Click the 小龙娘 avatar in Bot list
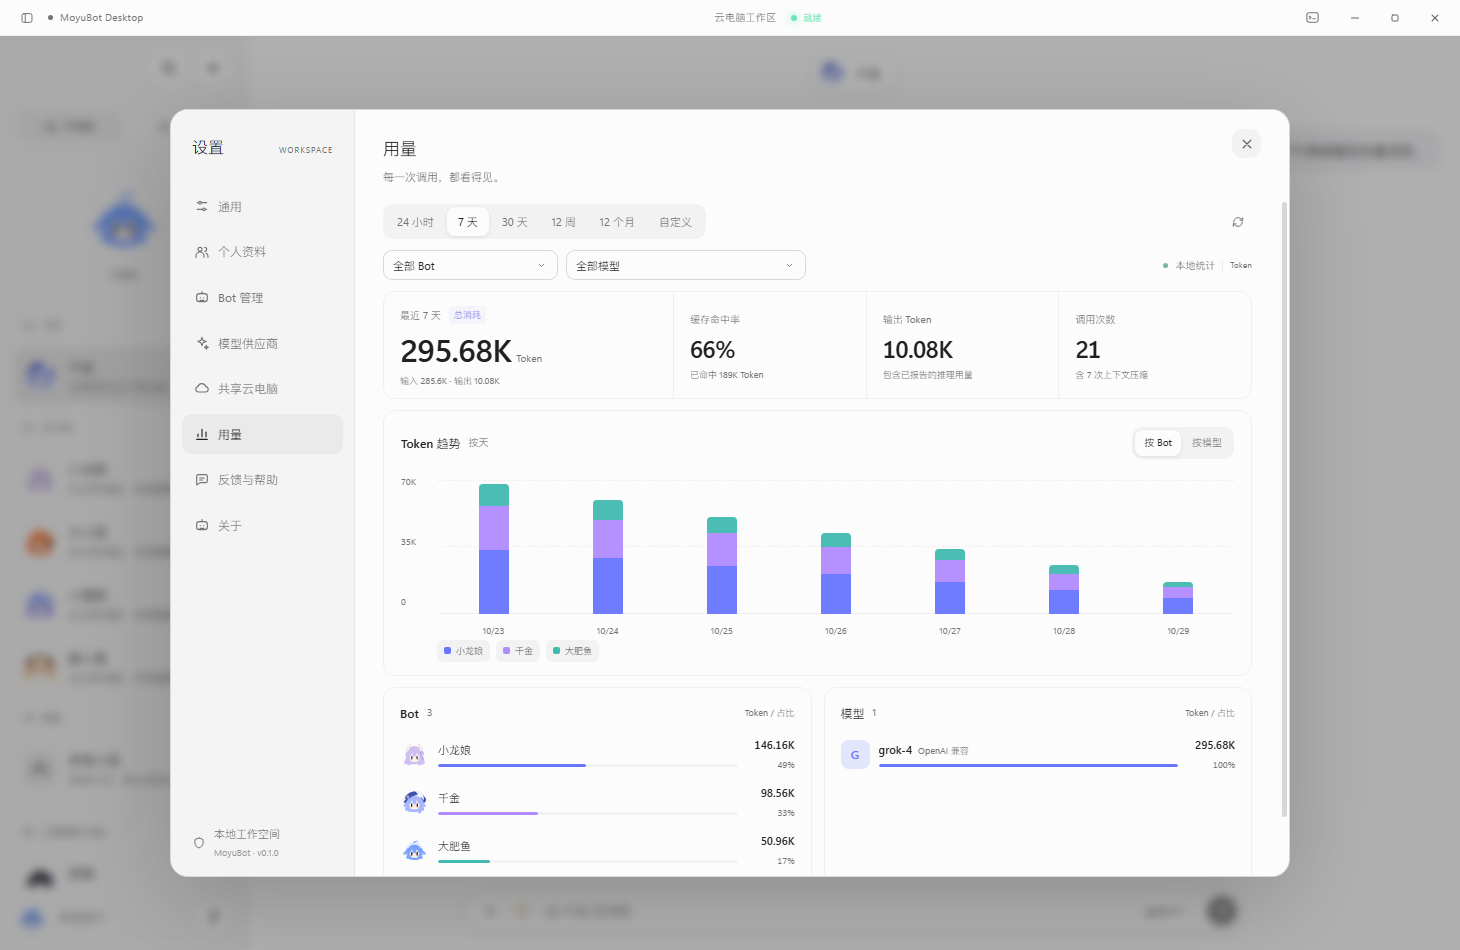 tap(414, 755)
